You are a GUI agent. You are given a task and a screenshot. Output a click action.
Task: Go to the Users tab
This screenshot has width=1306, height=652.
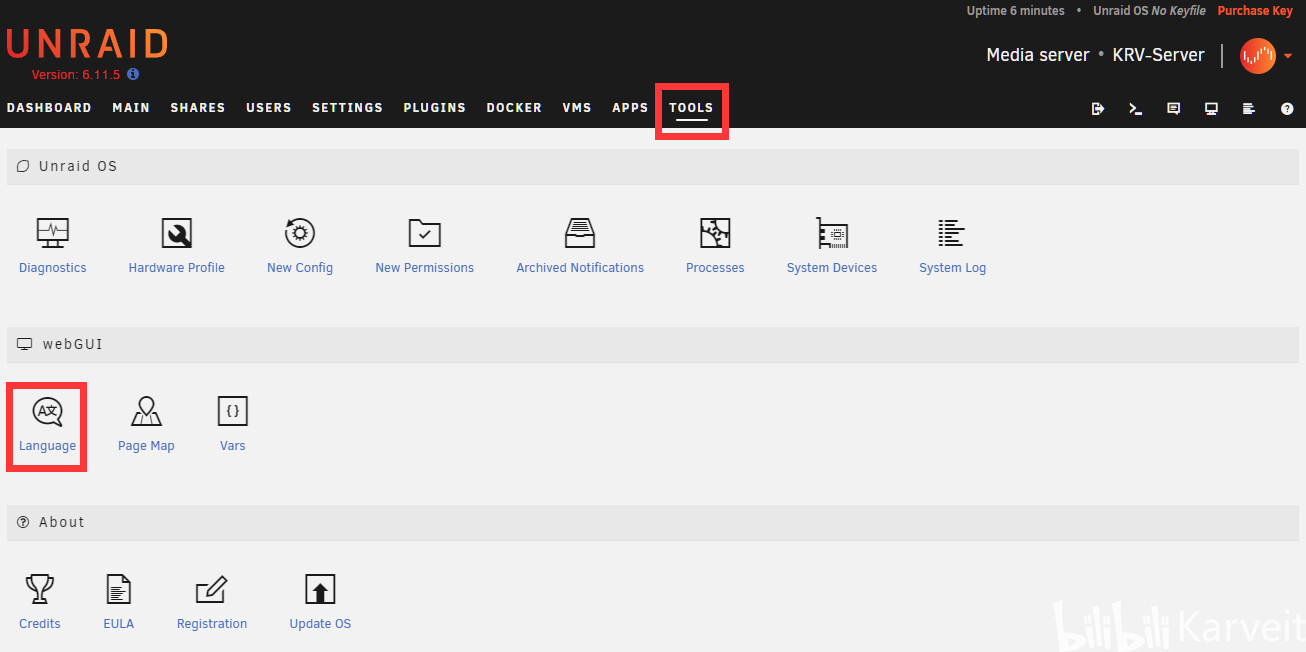coord(269,108)
